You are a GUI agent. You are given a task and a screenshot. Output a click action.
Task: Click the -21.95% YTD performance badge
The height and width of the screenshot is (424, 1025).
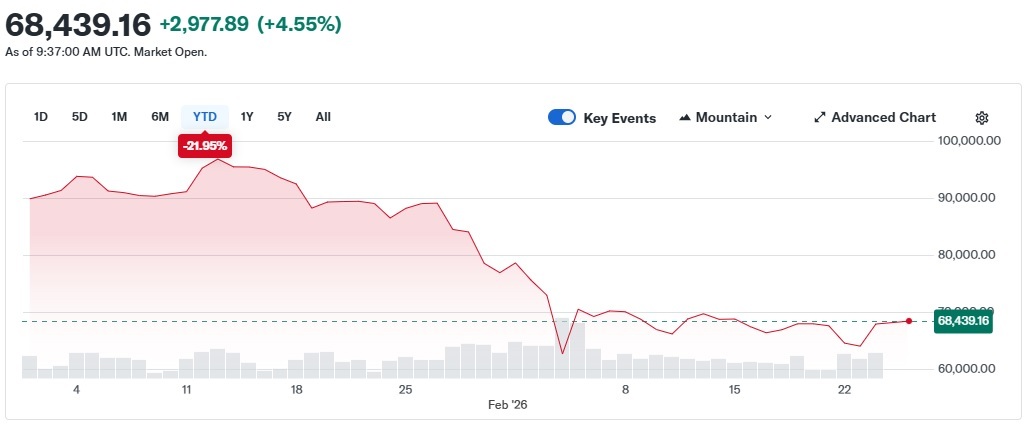click(x=205, y=146)
